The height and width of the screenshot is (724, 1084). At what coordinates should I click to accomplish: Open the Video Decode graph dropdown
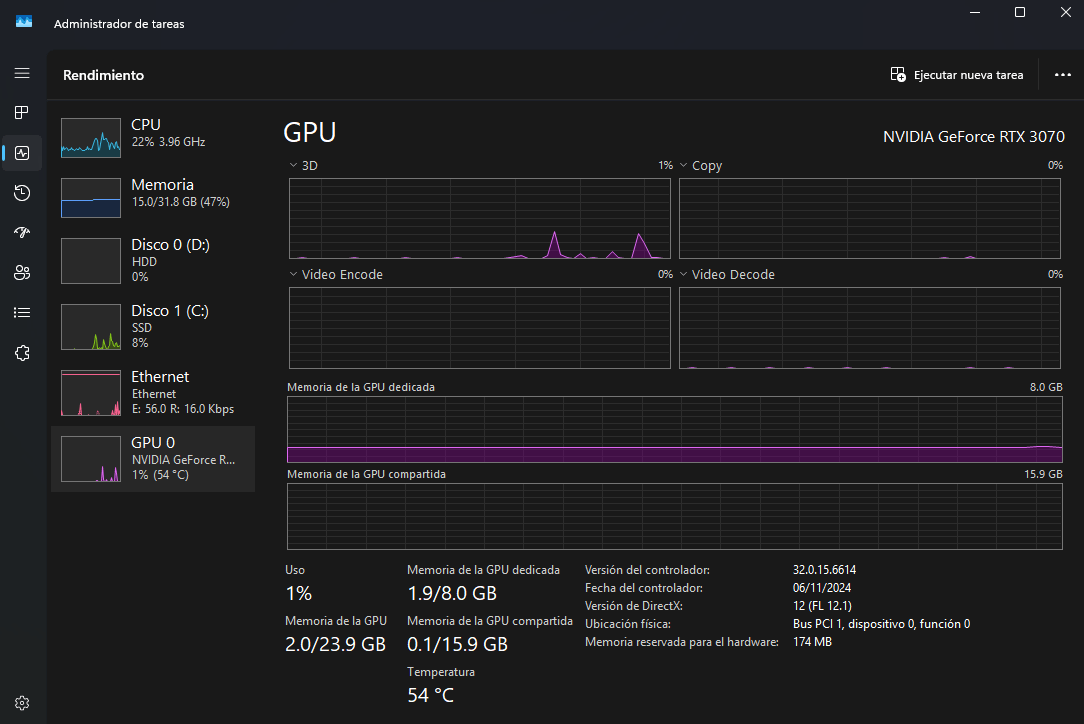coord(684,275)
